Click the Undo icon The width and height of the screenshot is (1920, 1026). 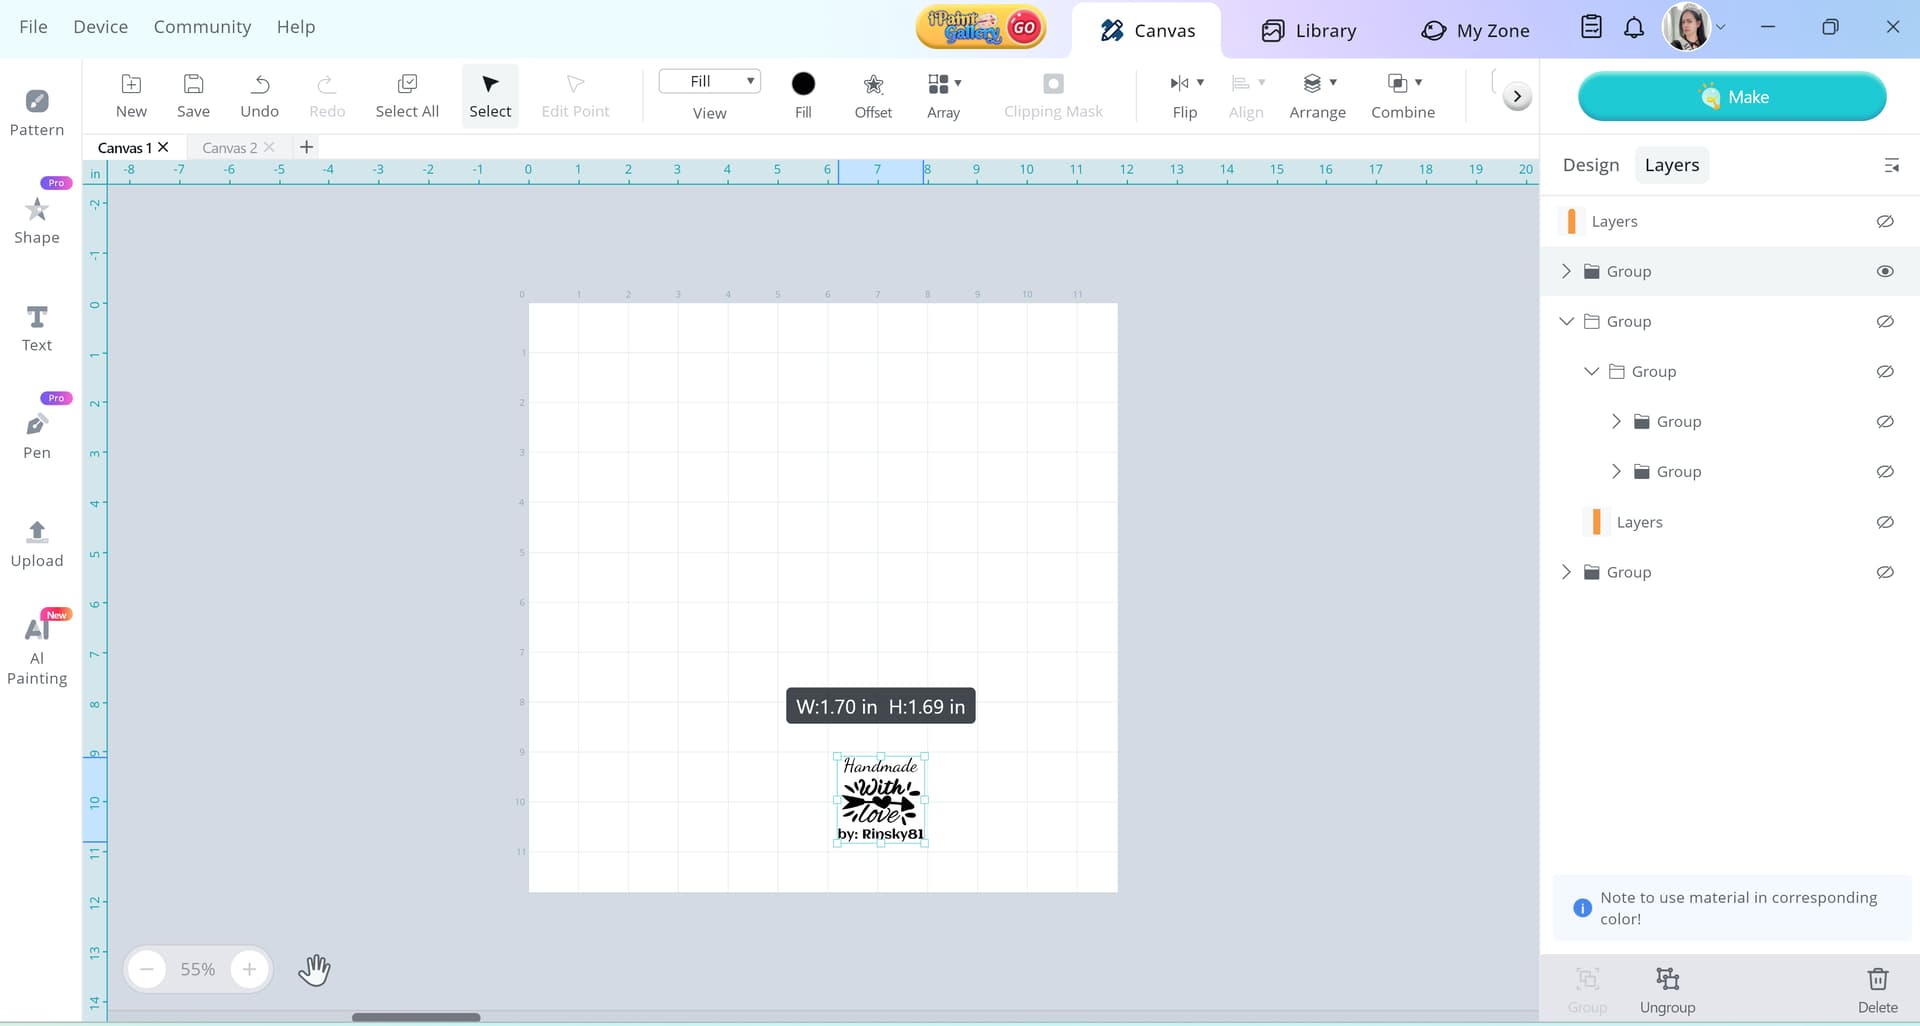[x=259, y=84]
